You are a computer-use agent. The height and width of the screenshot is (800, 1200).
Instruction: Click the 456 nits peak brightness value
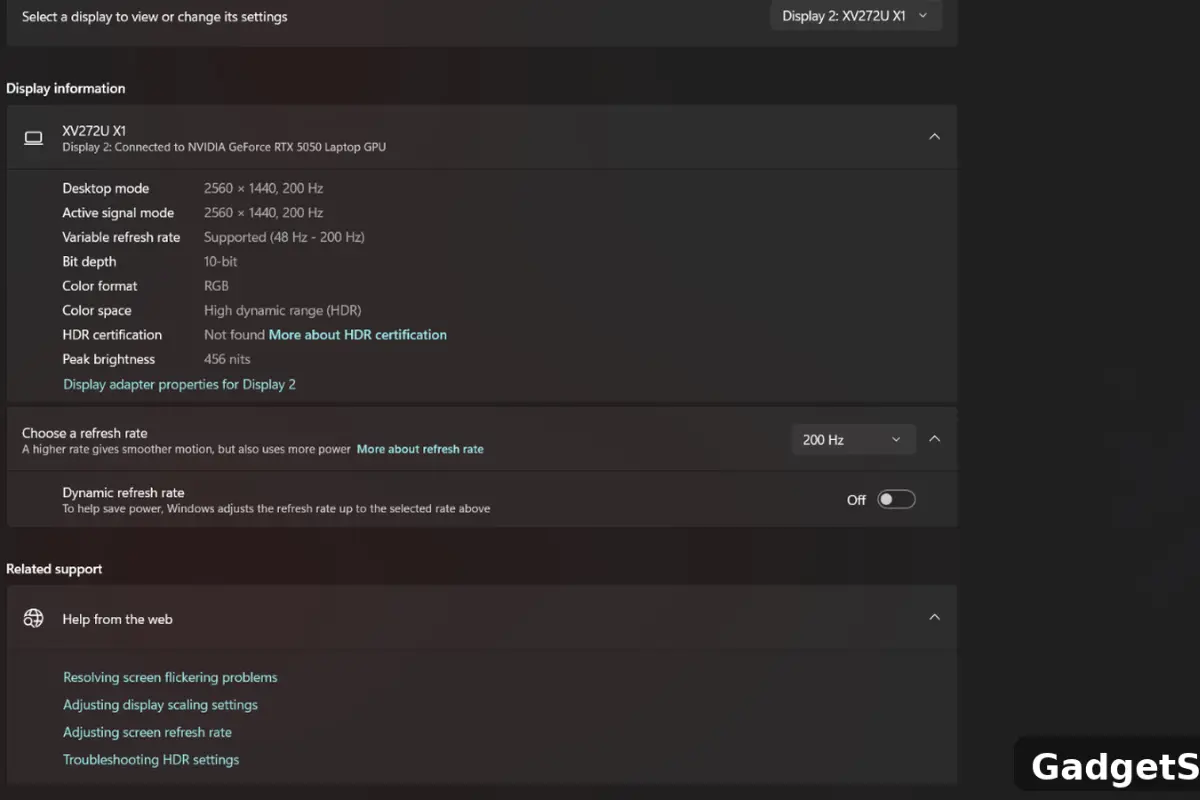227,359
